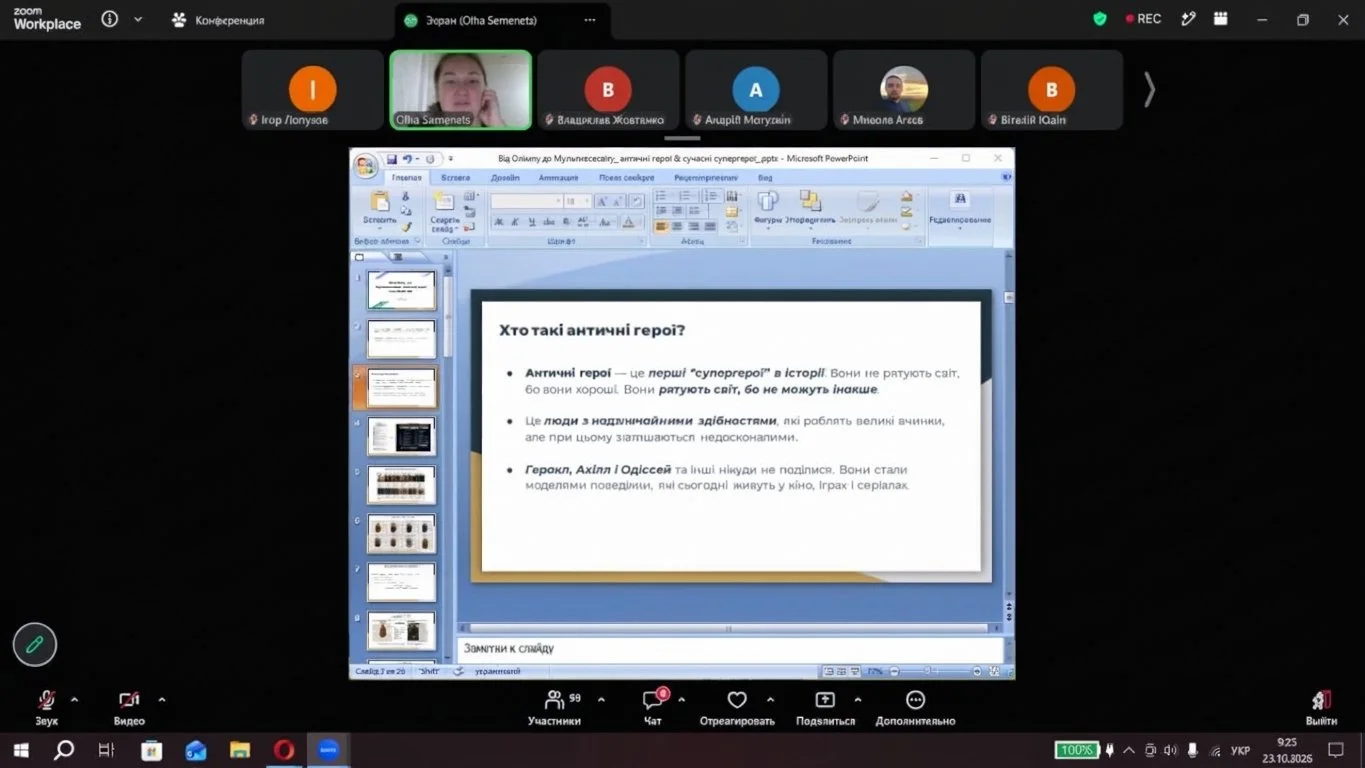
Task: Expand the reactions options arrow
Action: pos(770,700)
